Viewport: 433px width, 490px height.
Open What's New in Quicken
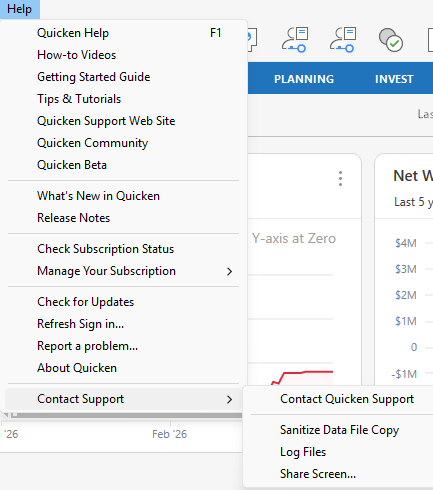pyautogui.click(x=123, y=196)
